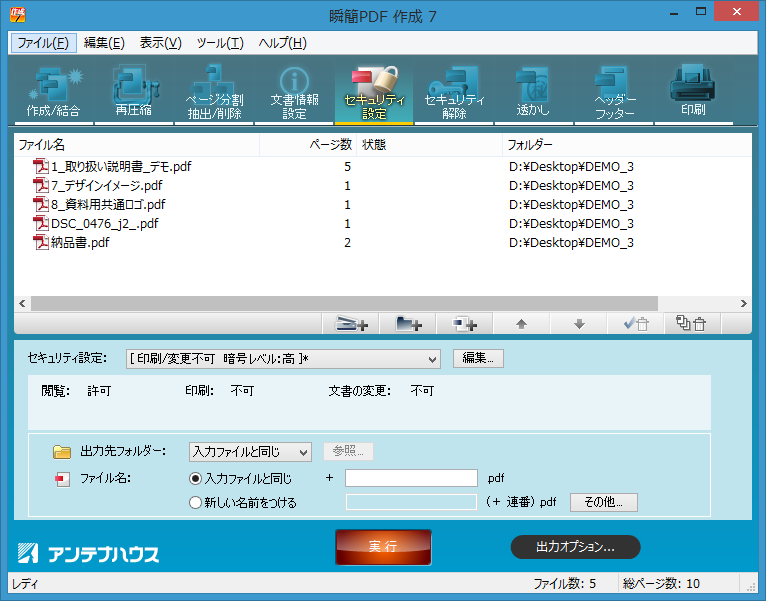Viewport: 766px width, 601px height.
Task: Select the 印刷 printer tool
Action: (693, 93)
